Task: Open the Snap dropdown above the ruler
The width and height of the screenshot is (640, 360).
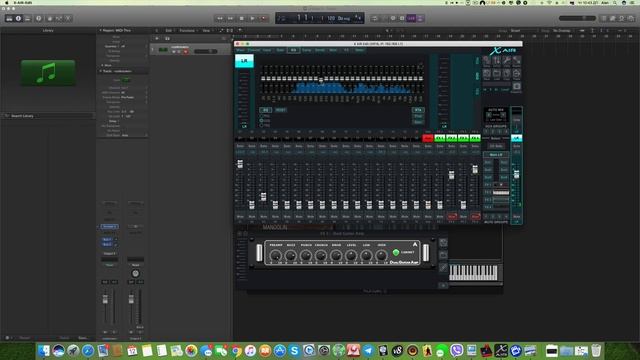Action: (524, 31)
